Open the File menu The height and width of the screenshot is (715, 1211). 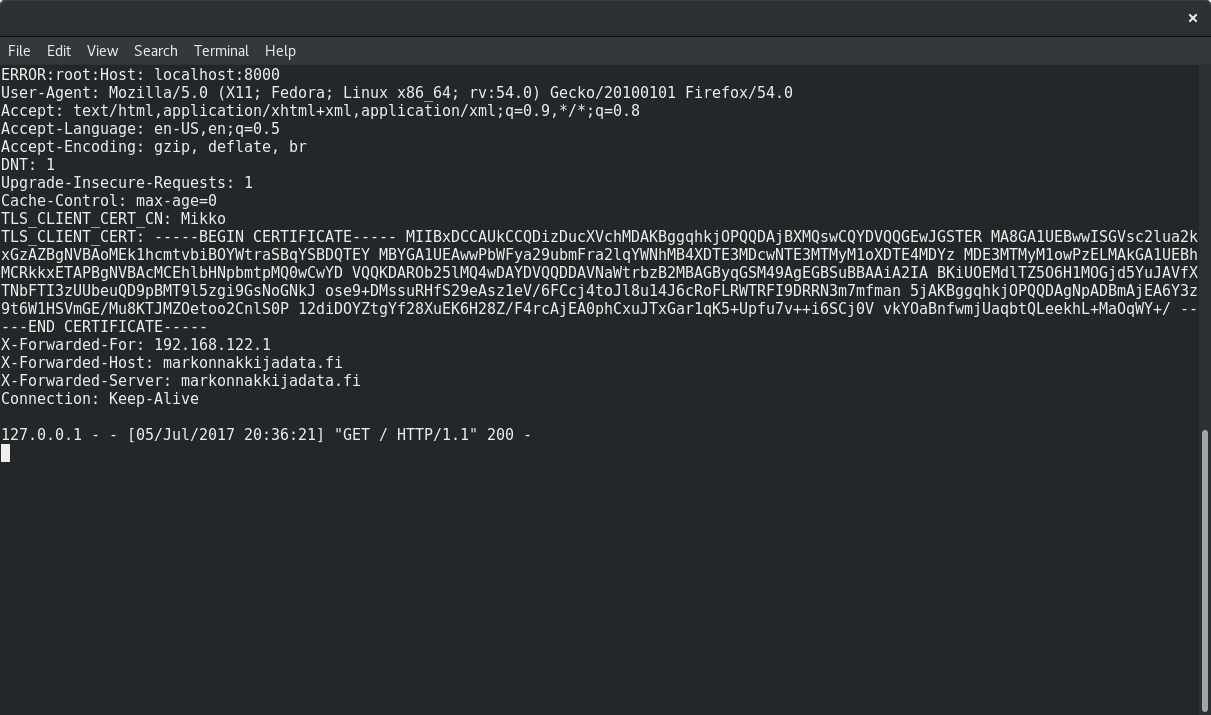(x=19, y=51)
